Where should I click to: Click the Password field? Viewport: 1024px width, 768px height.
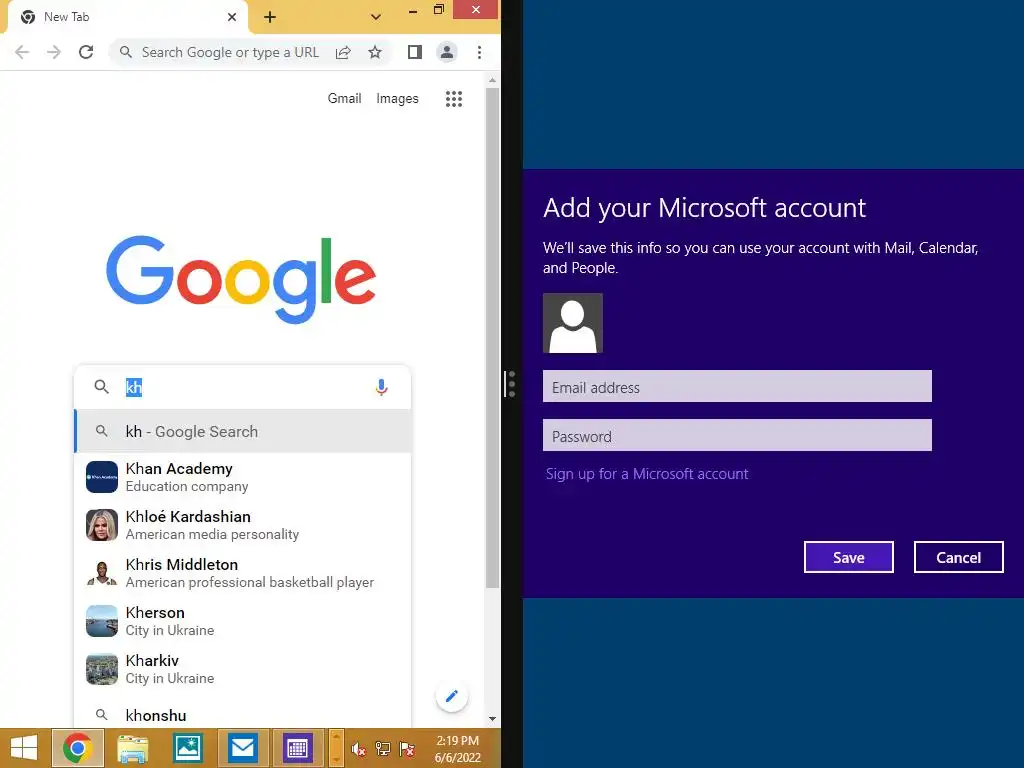(737, 436)
